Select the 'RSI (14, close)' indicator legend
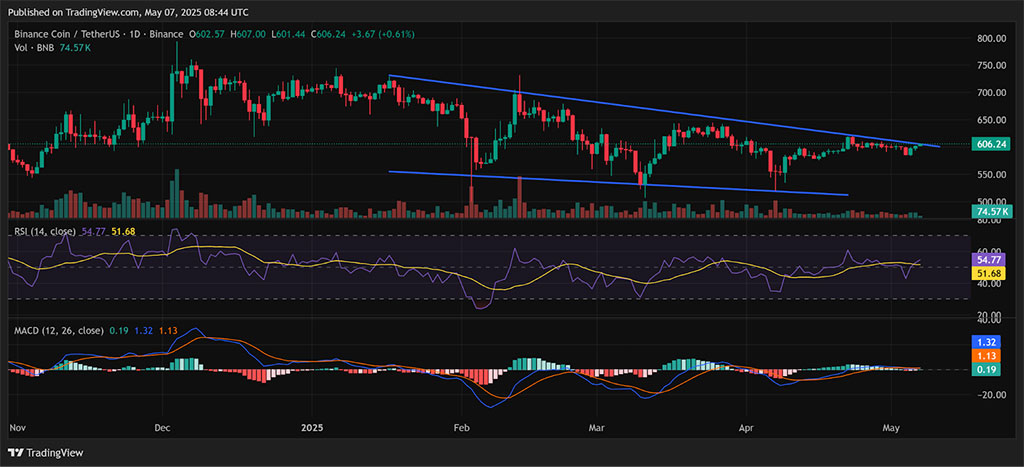Image resolution: width=1024 pixels, height=467 pixels. [x=45, y=231]
